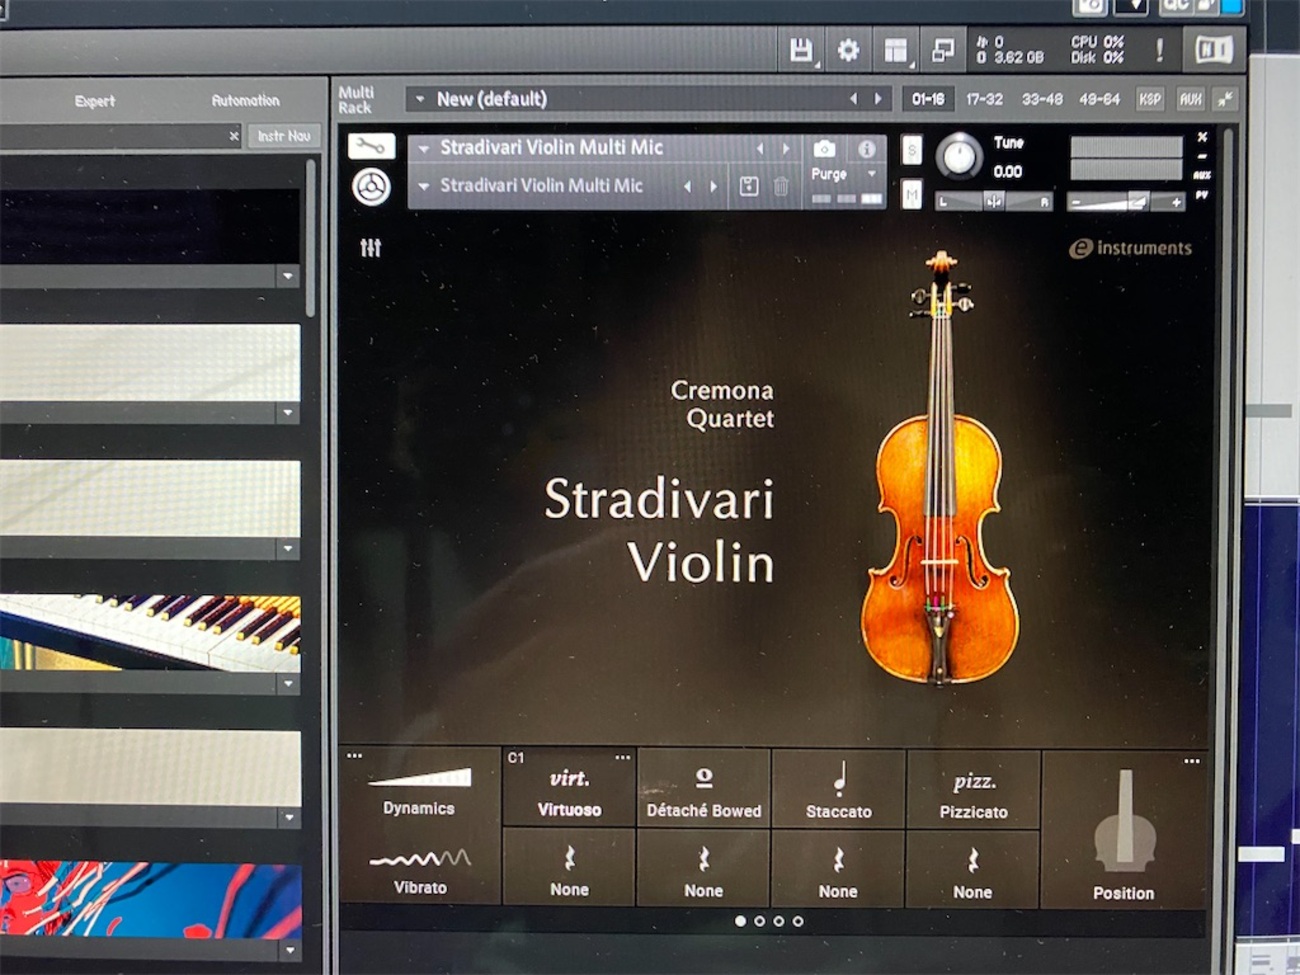Take a snapshot with the camera icon
The height and width of the screenshot is (975, 1300).
825,148
